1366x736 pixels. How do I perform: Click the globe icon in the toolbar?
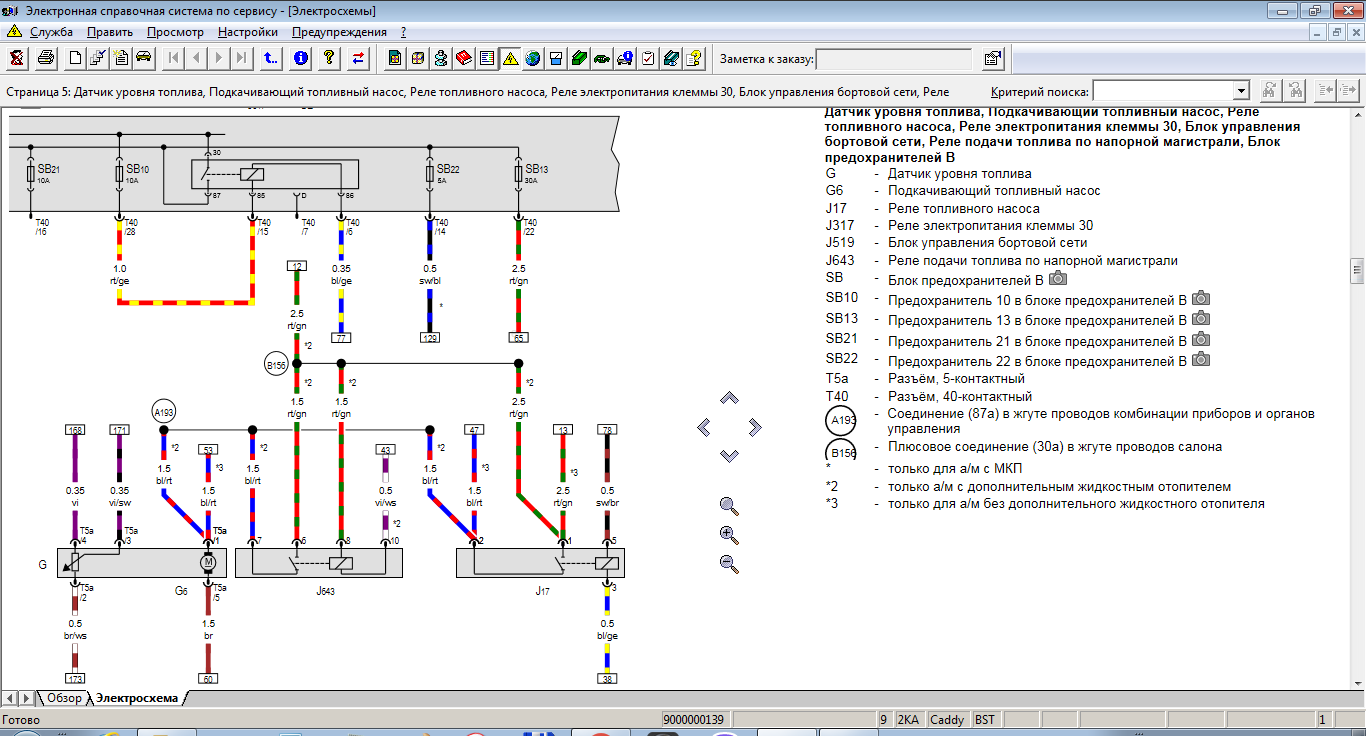[x=532, y=58]
